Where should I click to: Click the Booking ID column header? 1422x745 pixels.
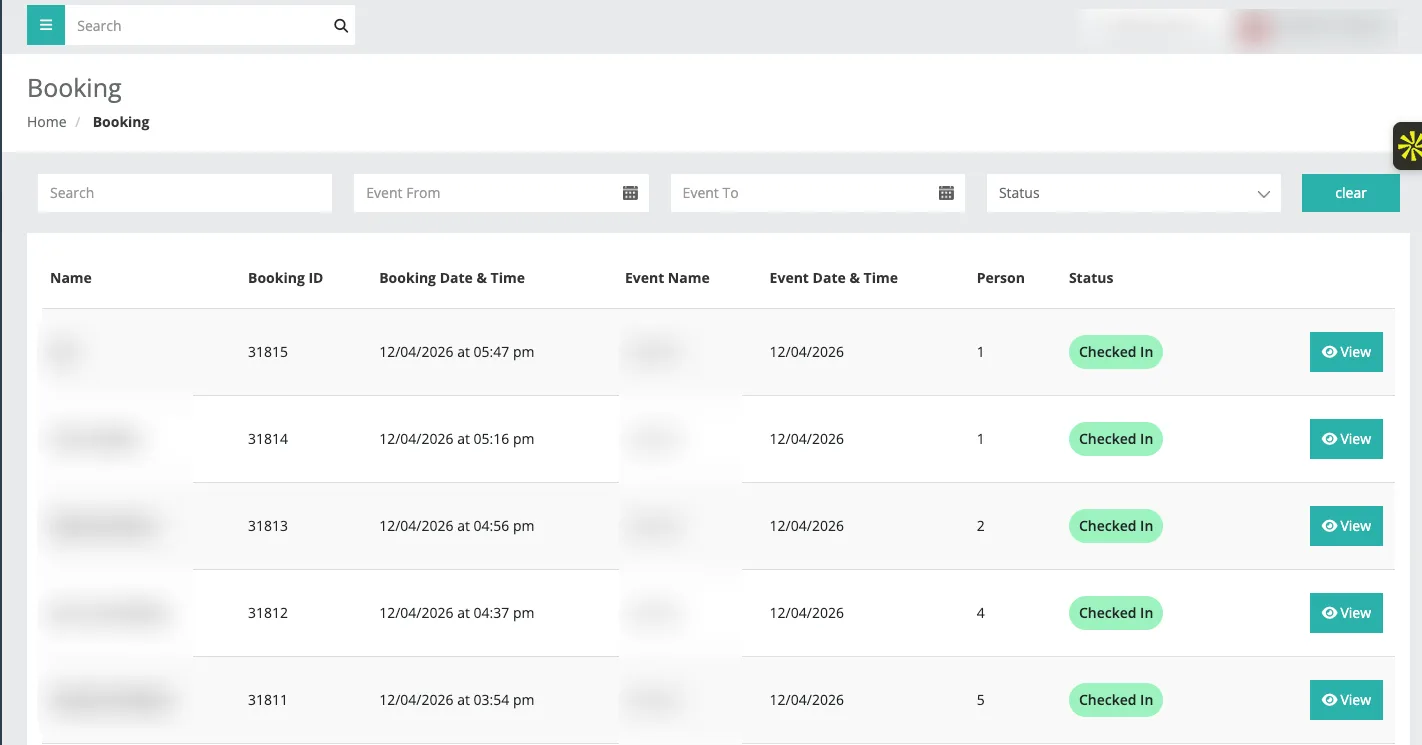pos(285,278)
